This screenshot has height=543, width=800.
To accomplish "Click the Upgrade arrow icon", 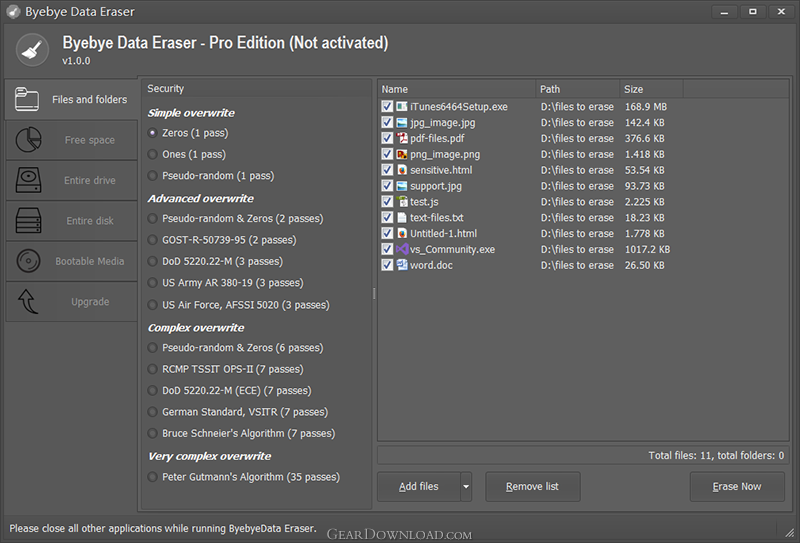I will (x=27, y=301).
